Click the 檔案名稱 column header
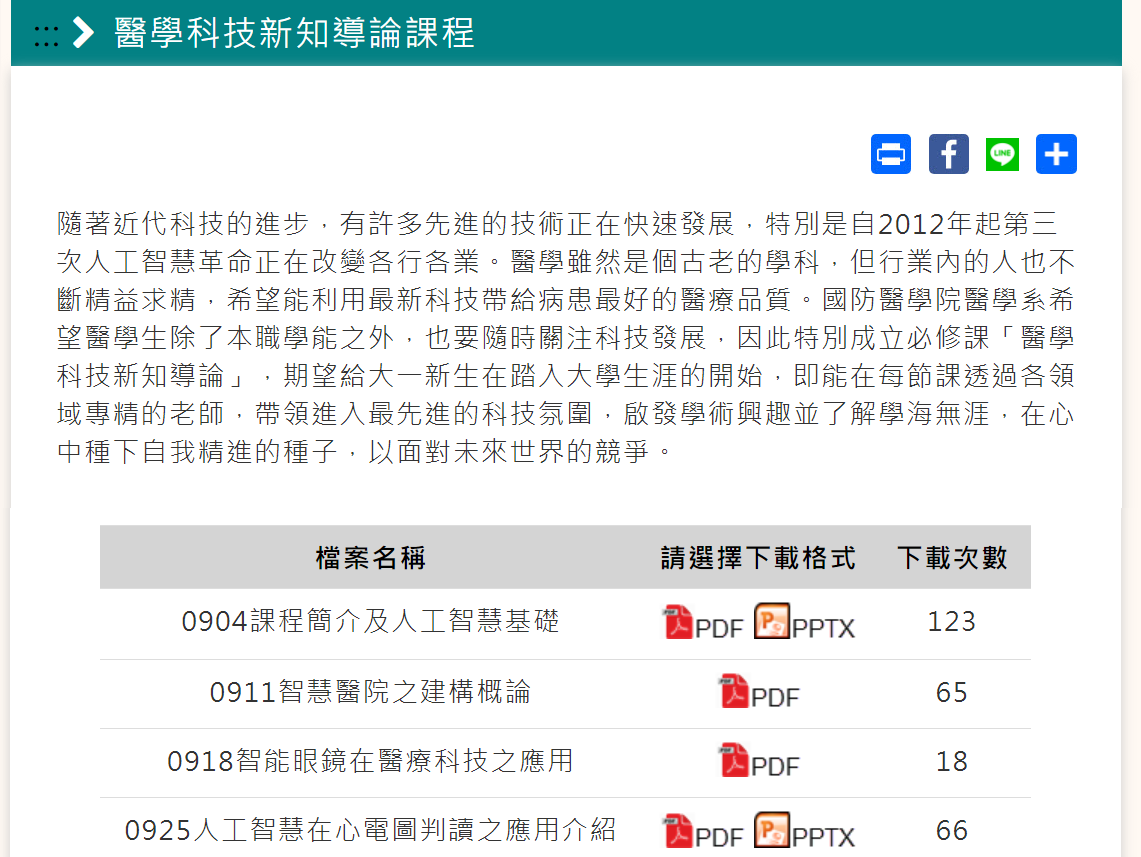1141x857 pixels. point(370,558)
